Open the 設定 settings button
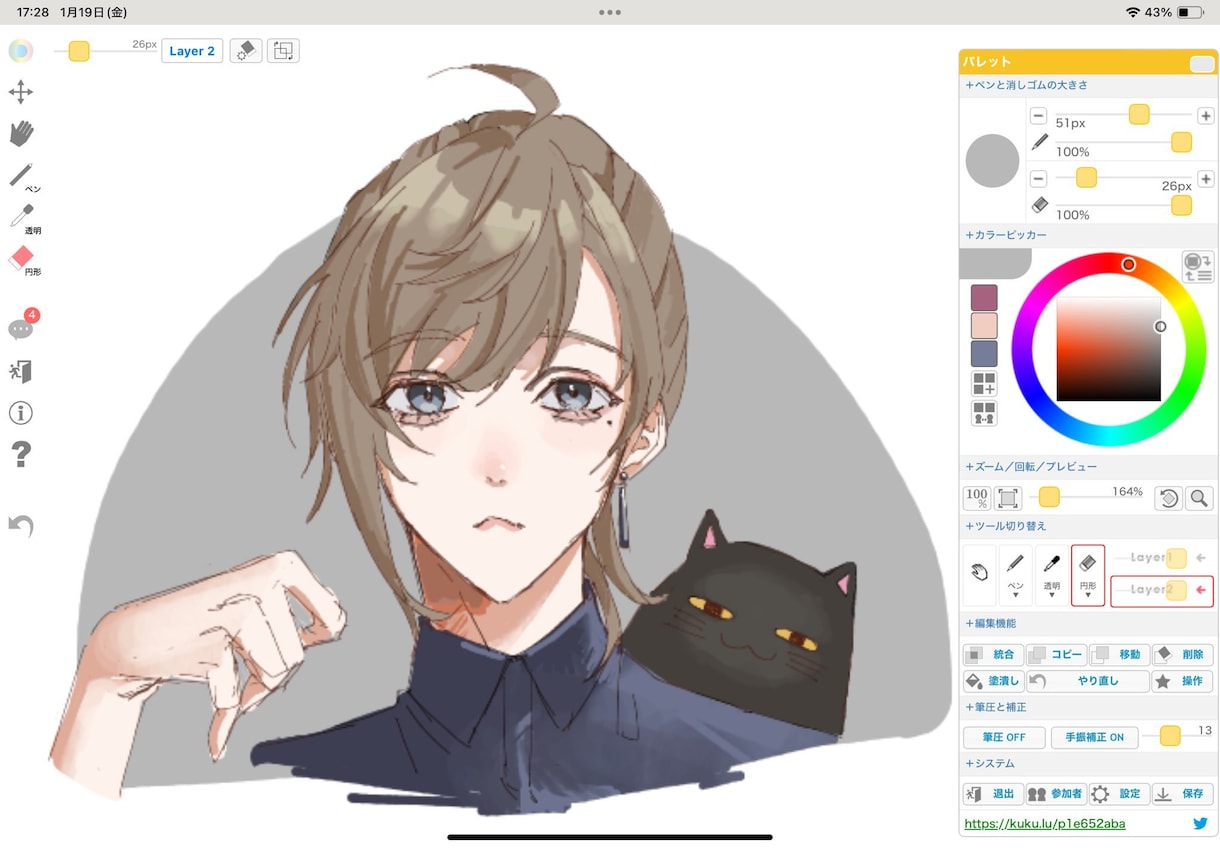The height and width of the screenshot is (848, 1220). pos(1119,794)
